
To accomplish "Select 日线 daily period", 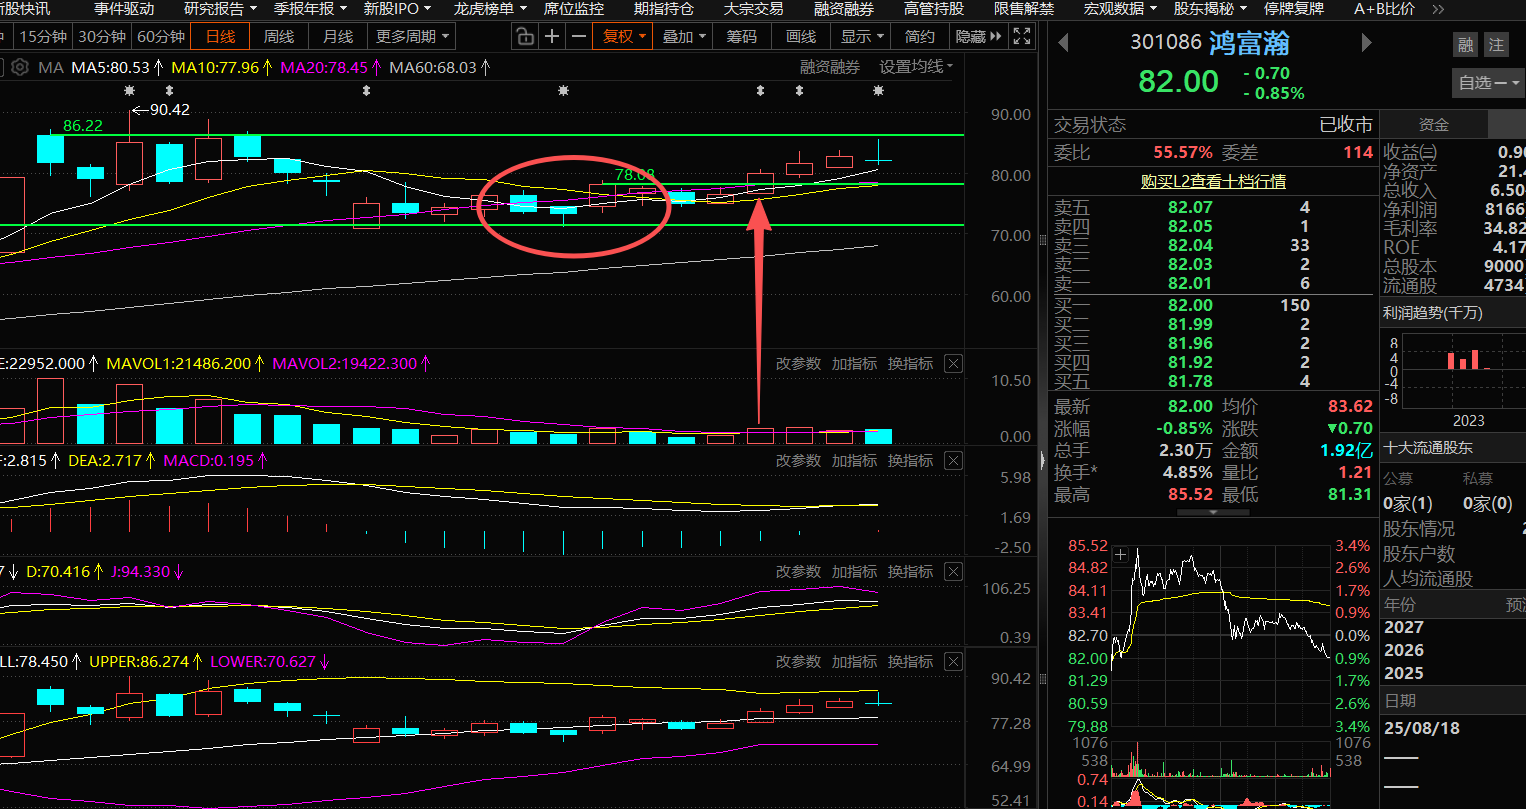I will [221, 37].
